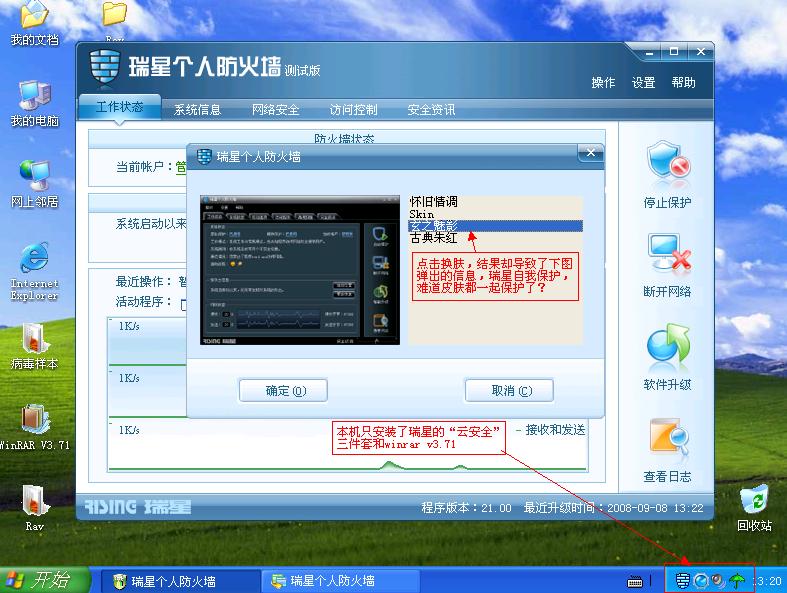Select the 玄之魅影 skin entry

click(x=496, y=226)
